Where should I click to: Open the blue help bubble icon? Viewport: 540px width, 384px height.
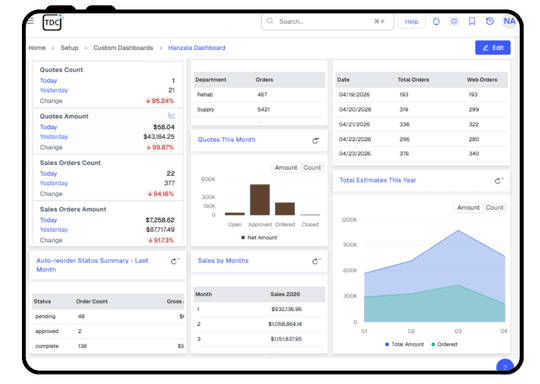click(x=505, y=366)
